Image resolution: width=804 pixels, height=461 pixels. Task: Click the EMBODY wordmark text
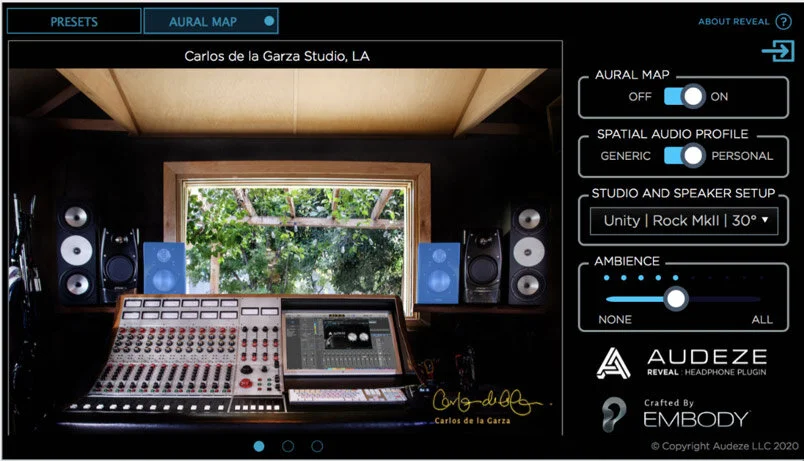[x=696, y=419]
